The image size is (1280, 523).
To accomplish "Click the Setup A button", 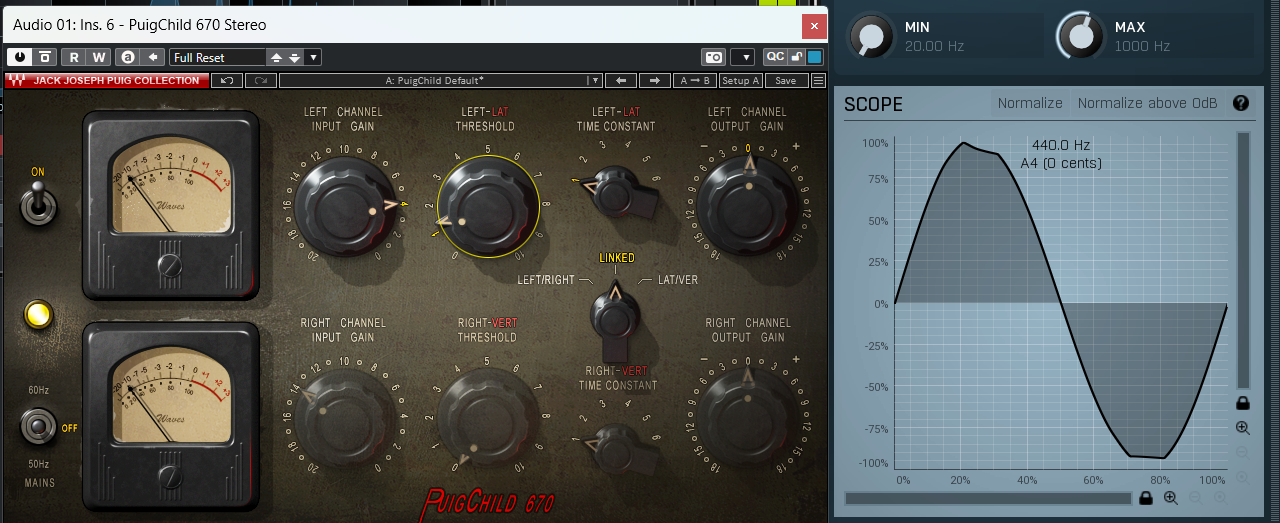I will 741,81.
